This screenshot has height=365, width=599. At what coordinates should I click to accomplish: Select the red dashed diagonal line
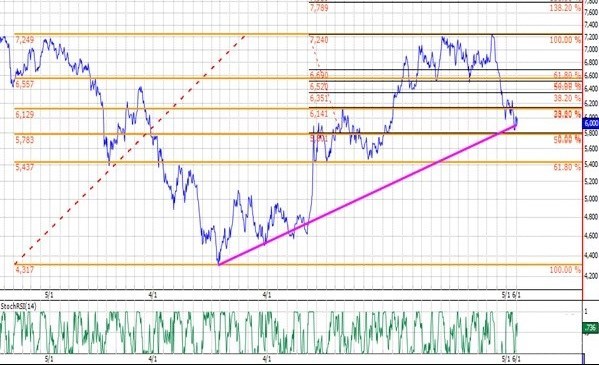coord(130,149)
